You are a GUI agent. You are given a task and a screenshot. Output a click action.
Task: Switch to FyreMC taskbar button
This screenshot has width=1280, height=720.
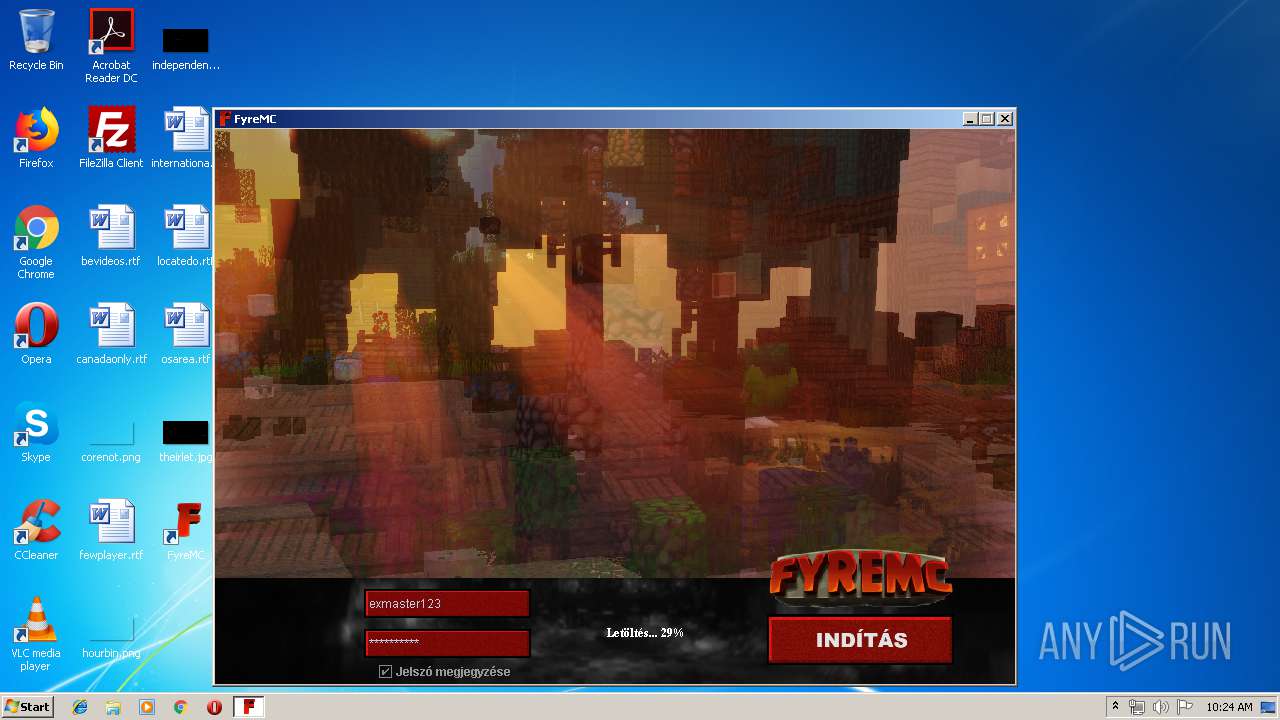(x=249, y=707)
